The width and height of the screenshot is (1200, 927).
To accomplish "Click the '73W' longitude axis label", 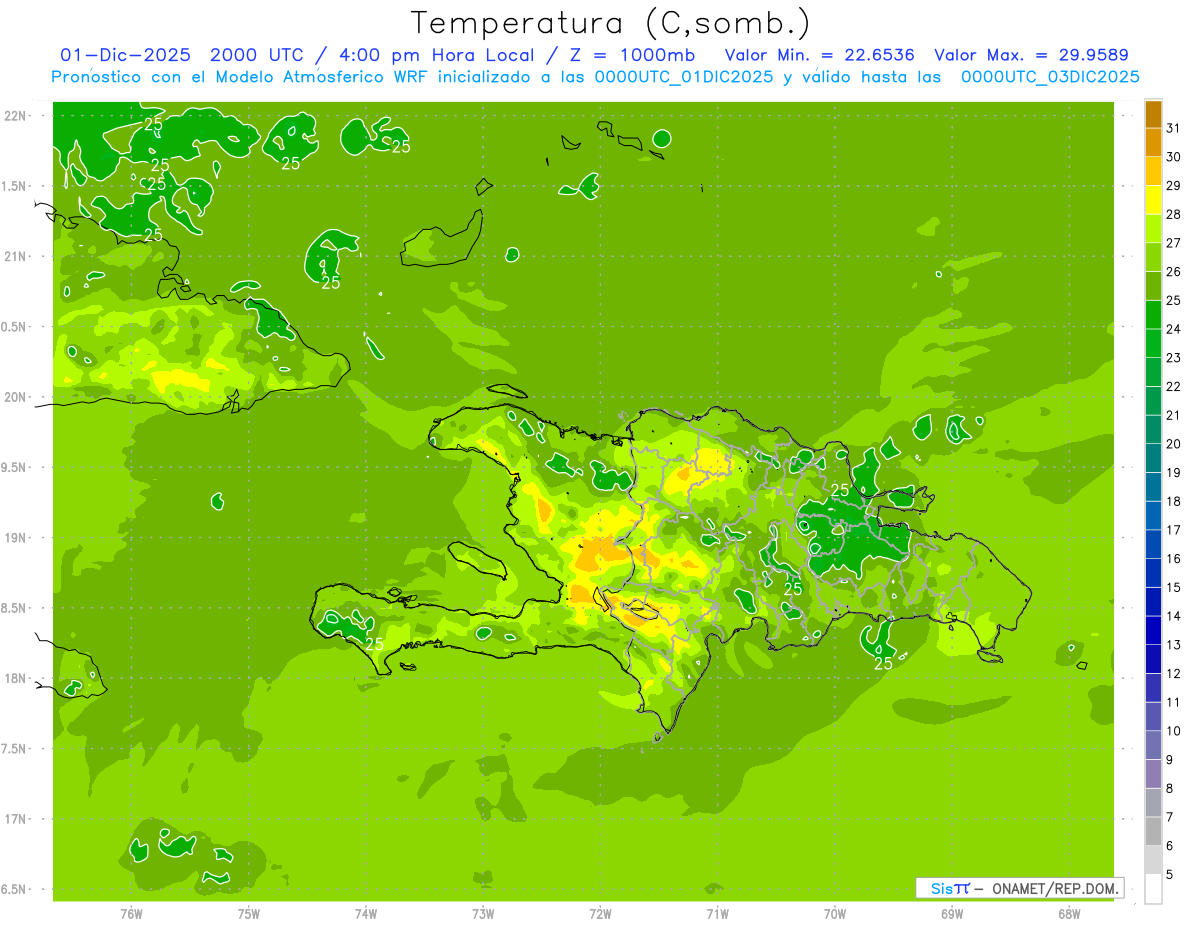I will pyautogui.click(x=483, y=914).
